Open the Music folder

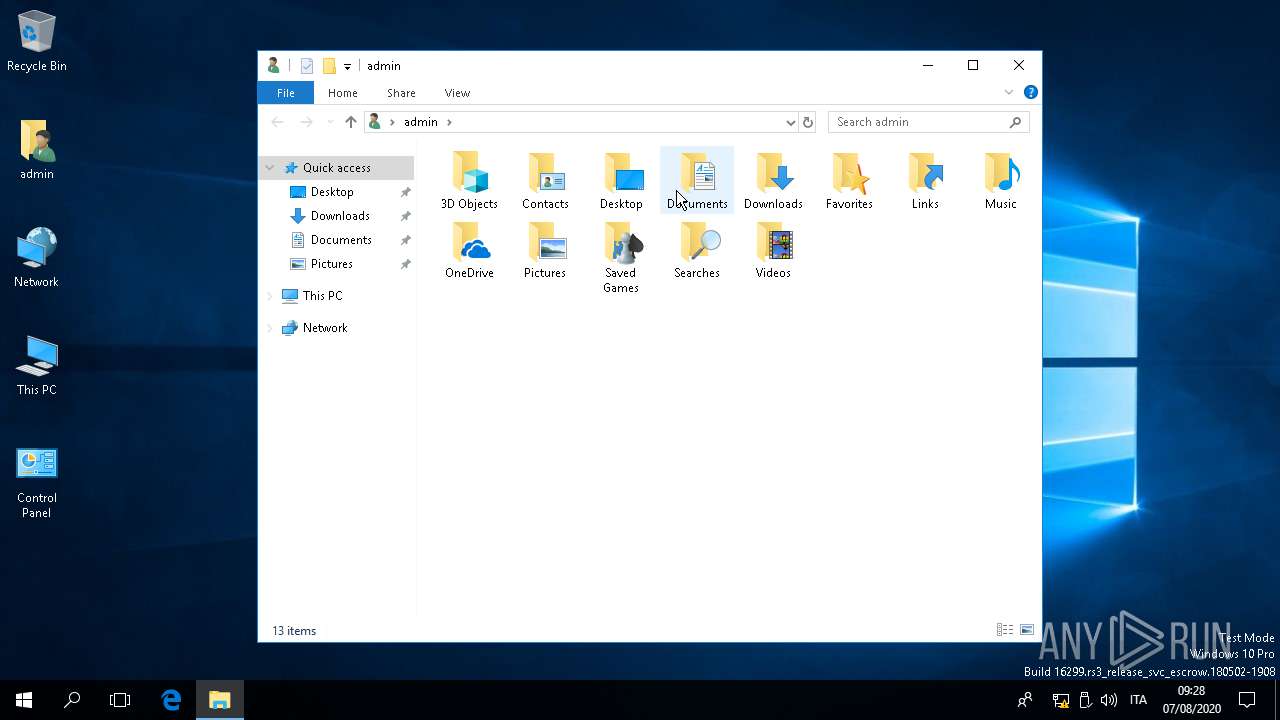click(1001, 180)
